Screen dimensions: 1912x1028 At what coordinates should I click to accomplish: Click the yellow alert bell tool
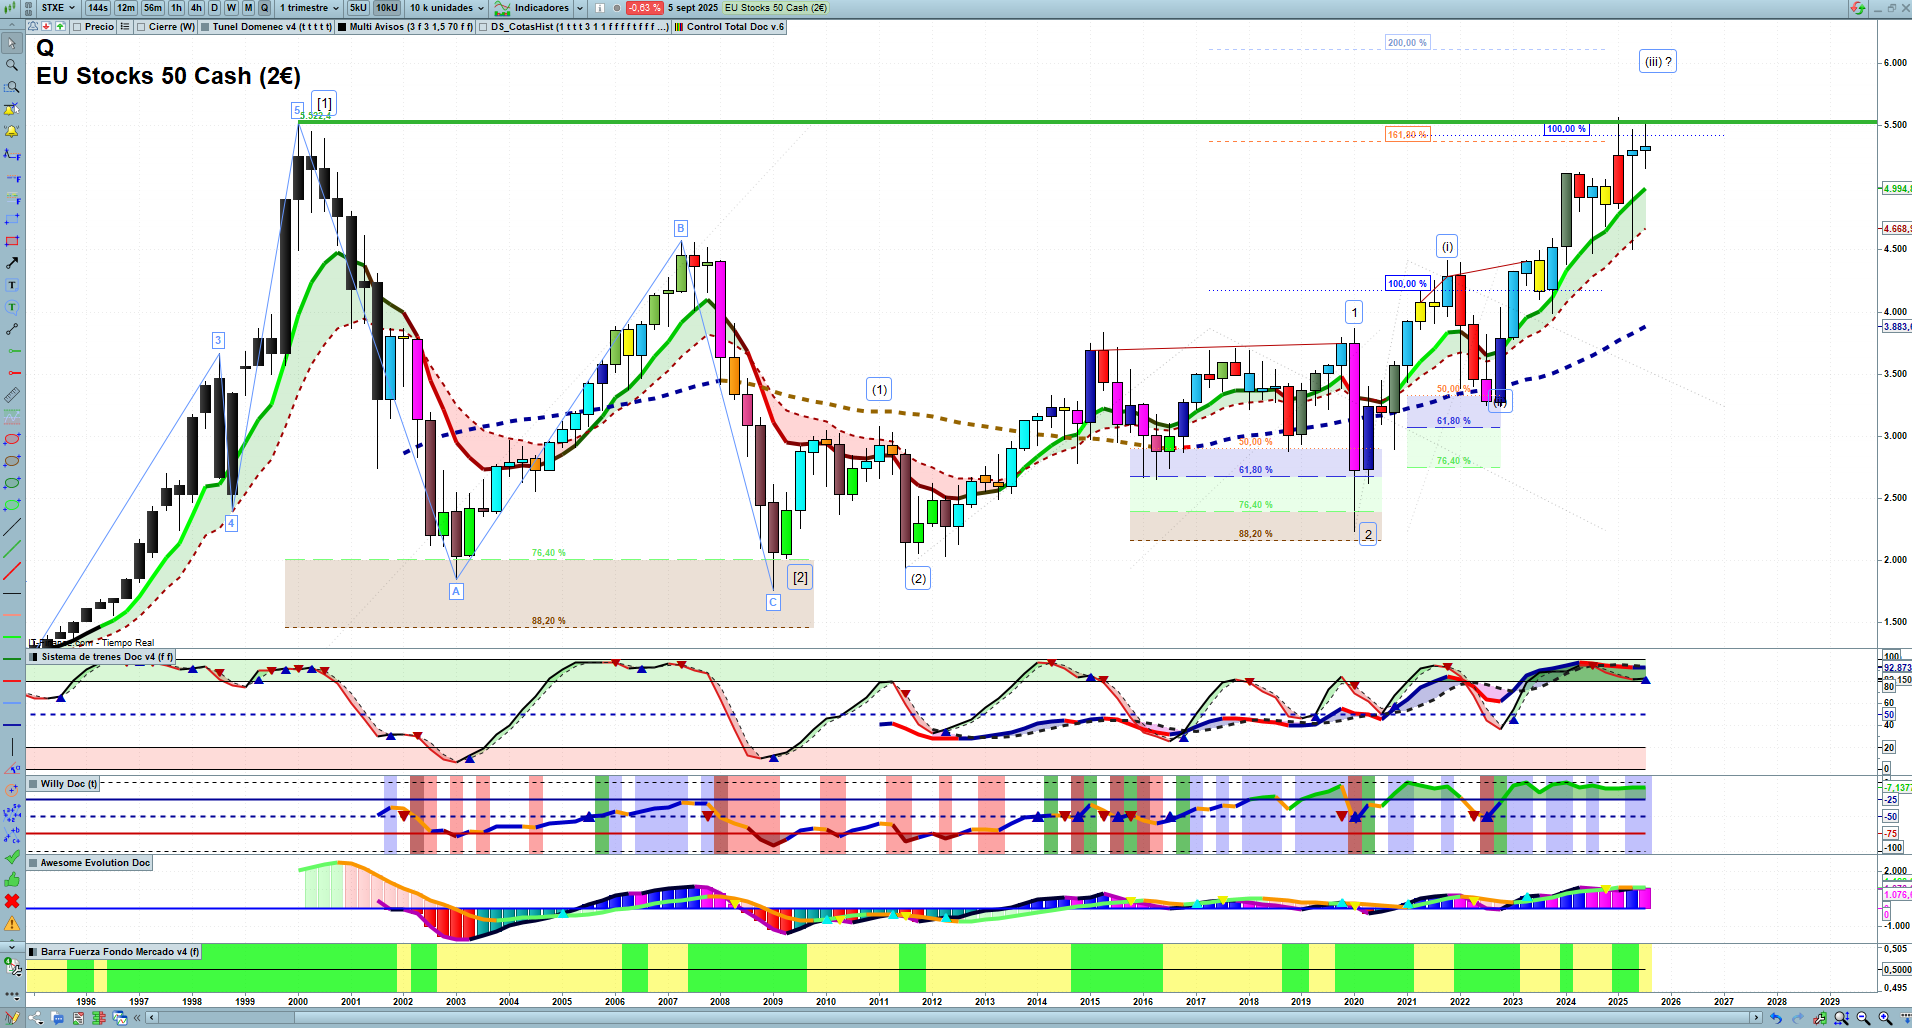(12, 131)
